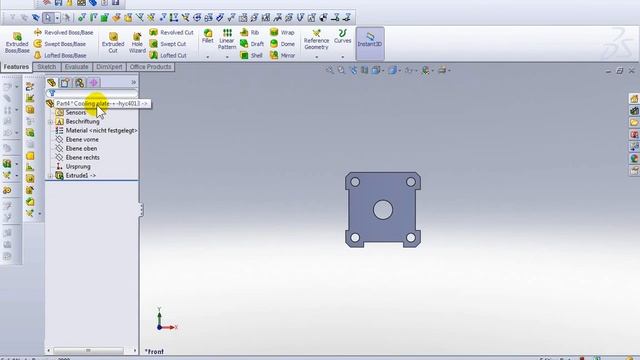Apply the Fillet tool

tap(208, 36)
